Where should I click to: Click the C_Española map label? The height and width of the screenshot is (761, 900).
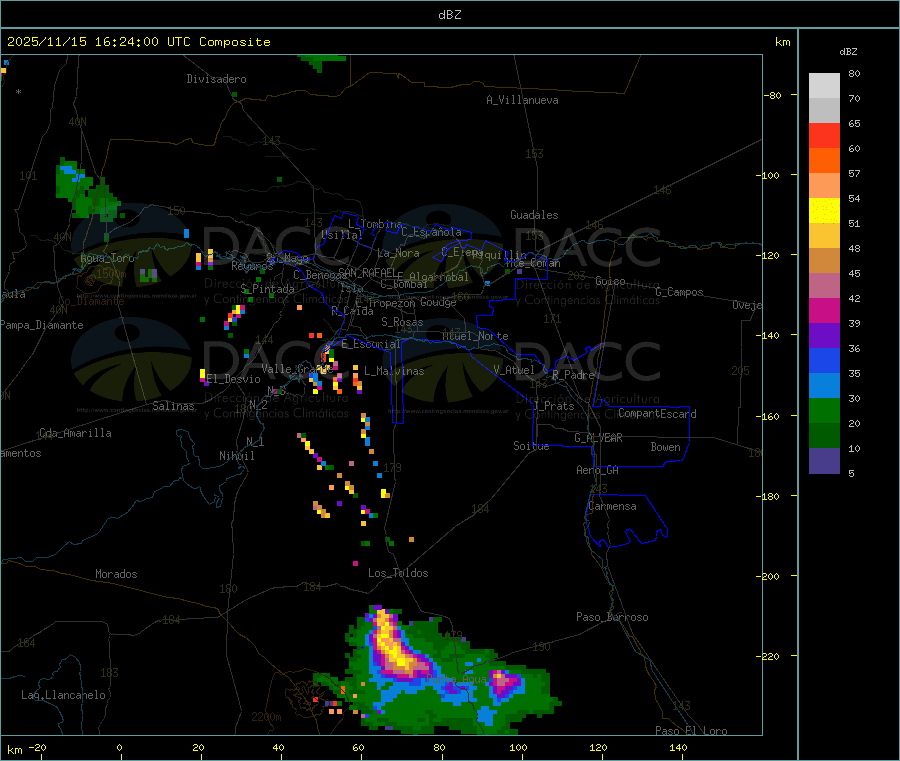tap(432, 232)
